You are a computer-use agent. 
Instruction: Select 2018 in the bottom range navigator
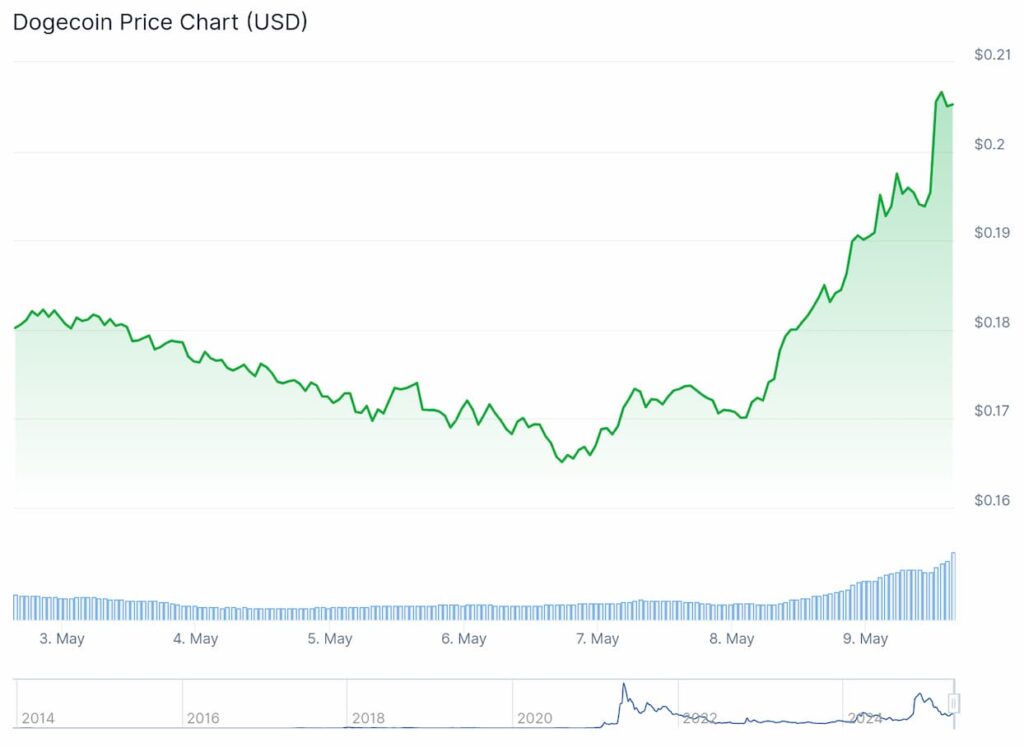click(x=368, y=718)
